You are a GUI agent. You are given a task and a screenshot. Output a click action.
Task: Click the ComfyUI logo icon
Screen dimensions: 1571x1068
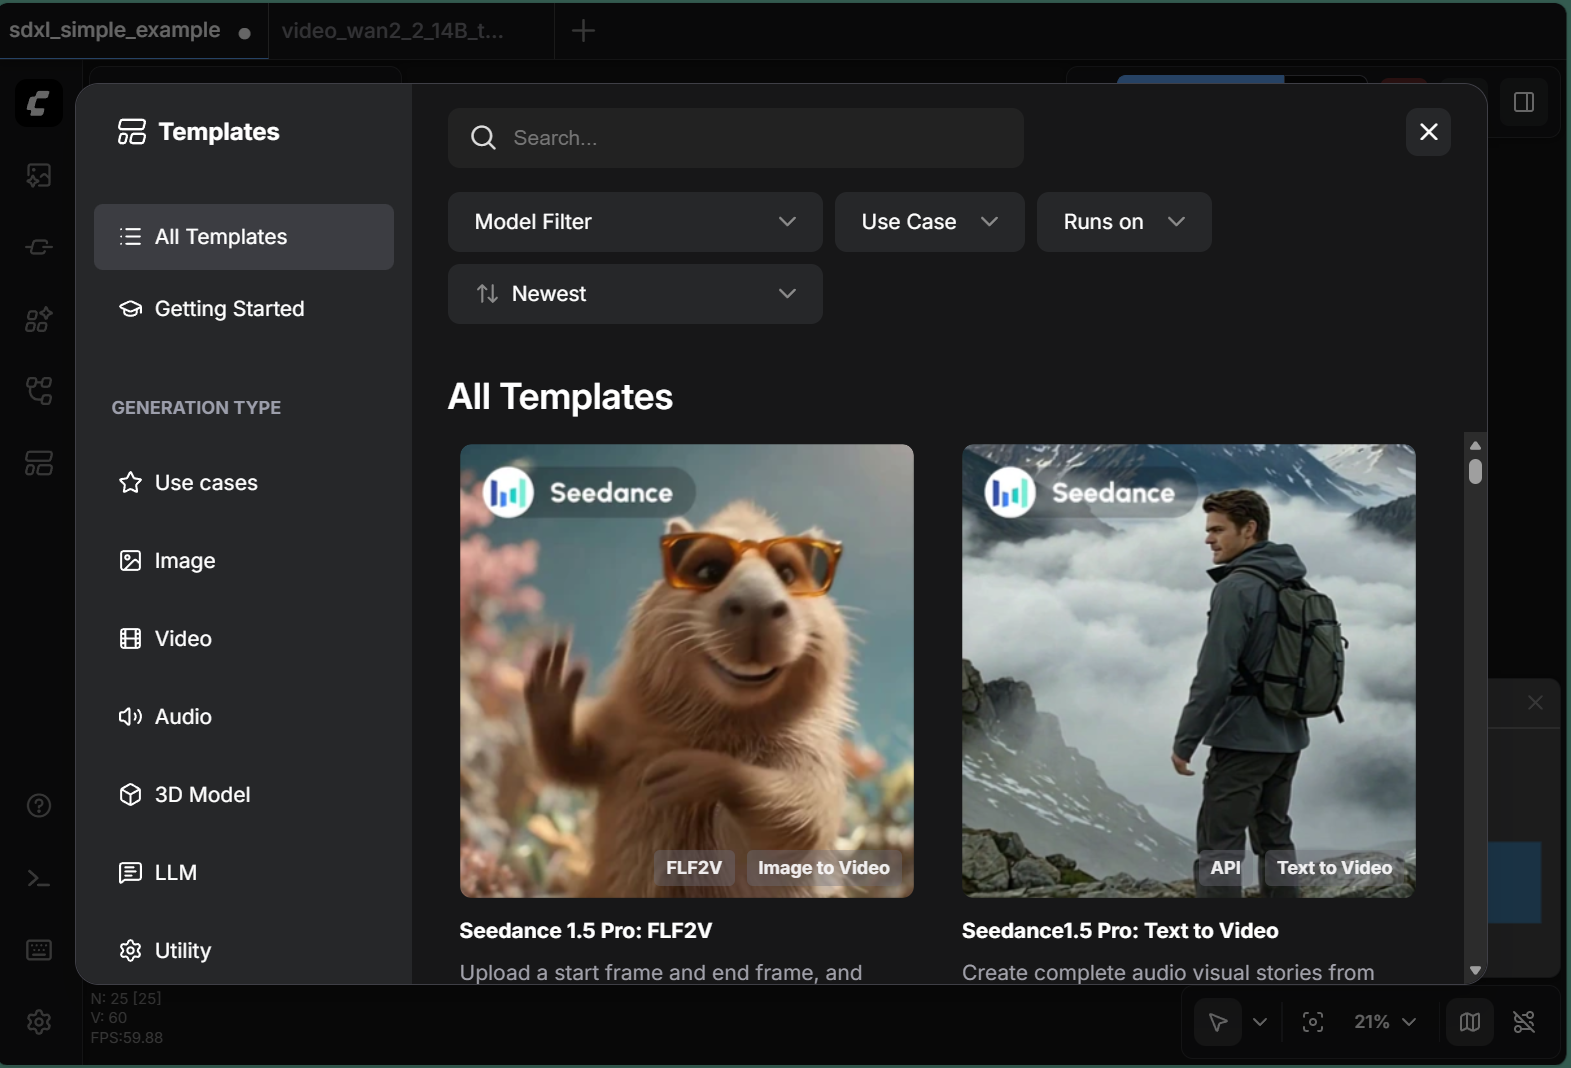click(39, 103)
